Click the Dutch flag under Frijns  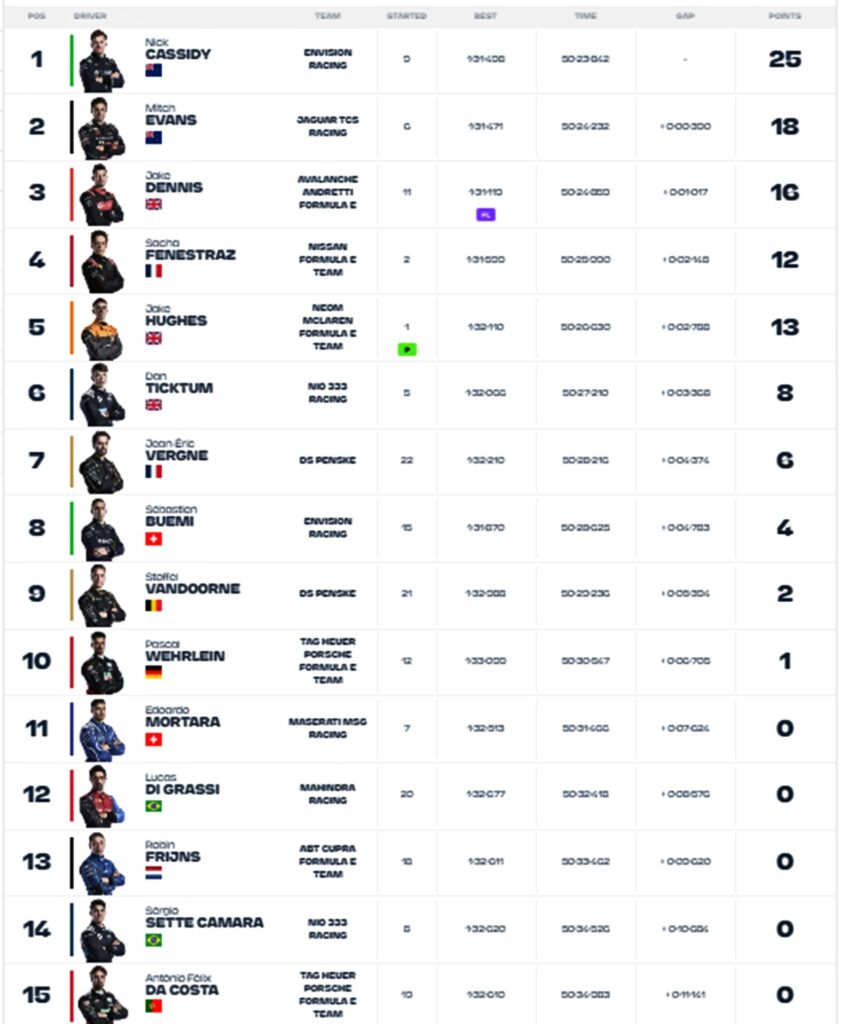(154, 872)
